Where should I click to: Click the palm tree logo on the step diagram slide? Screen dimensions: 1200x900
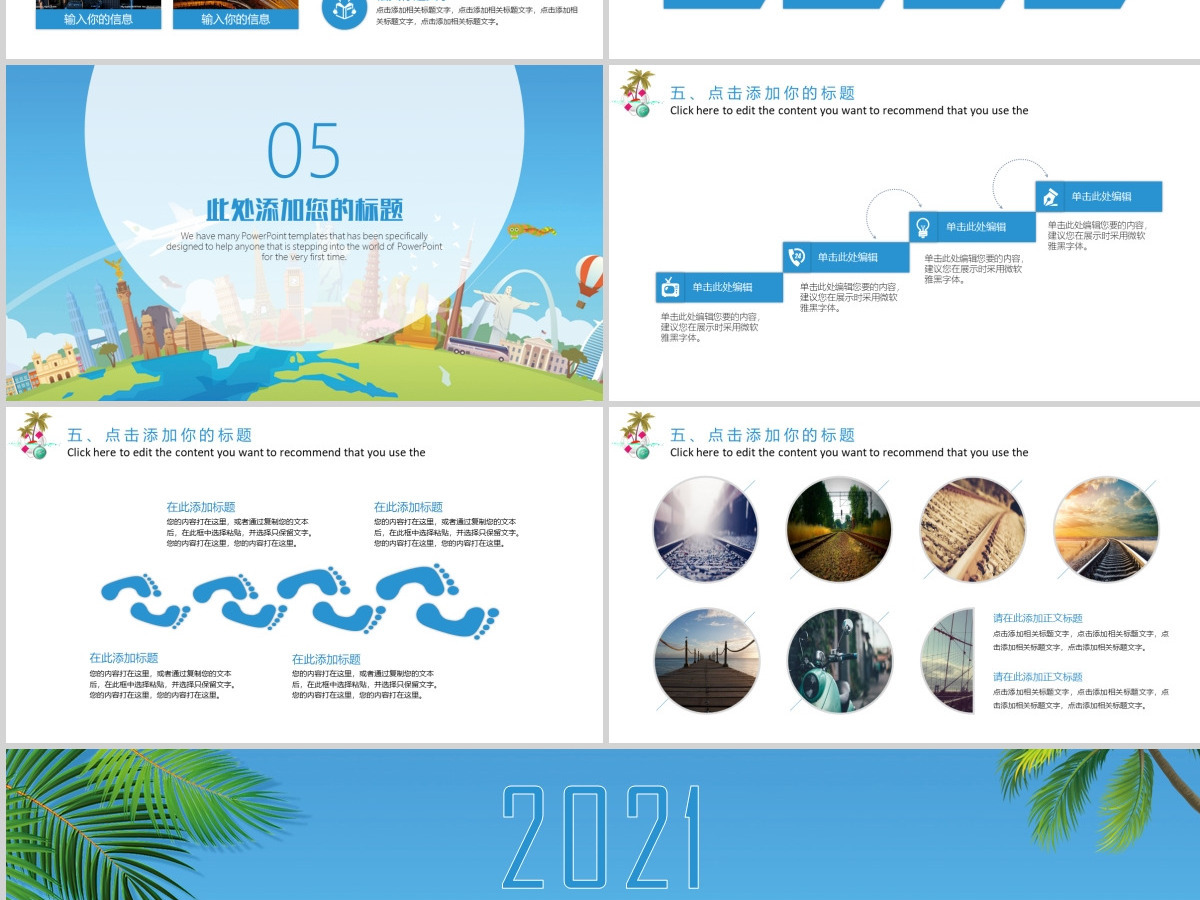pos(636,93)
